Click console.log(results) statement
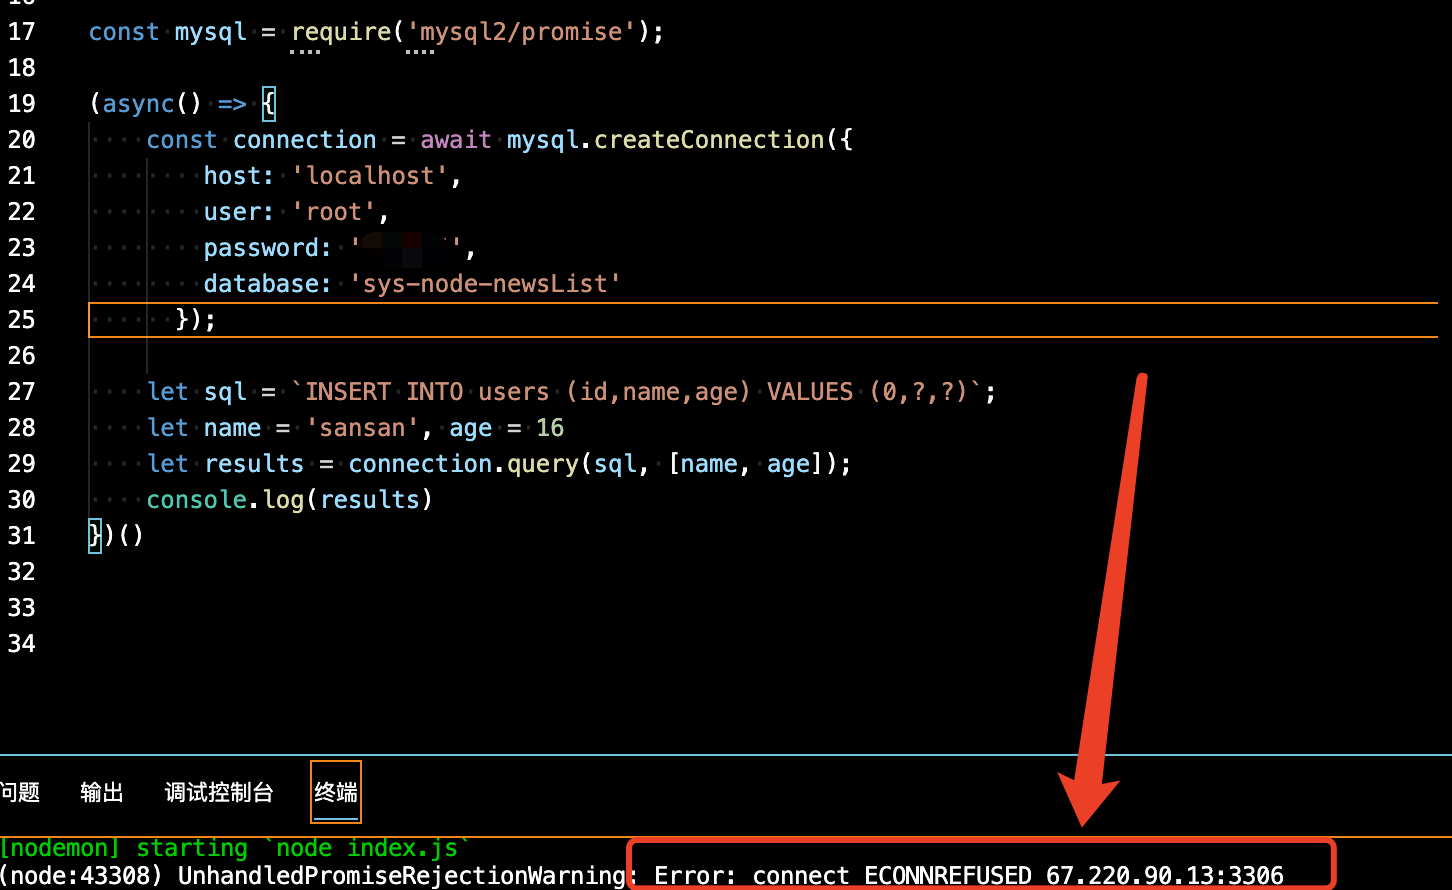This screenshot has width=1452, height=890. 290,500
